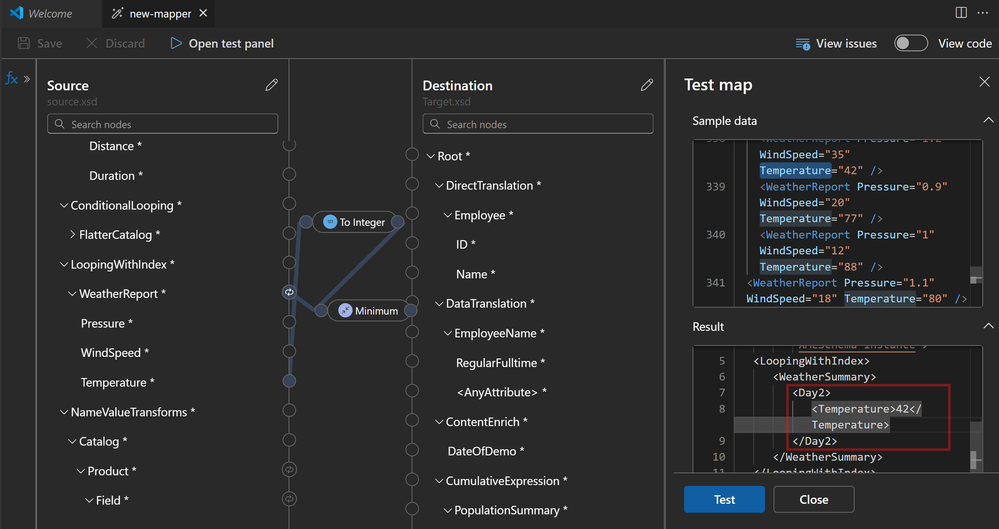Click Save in the toolbar

tap(40, 43)
